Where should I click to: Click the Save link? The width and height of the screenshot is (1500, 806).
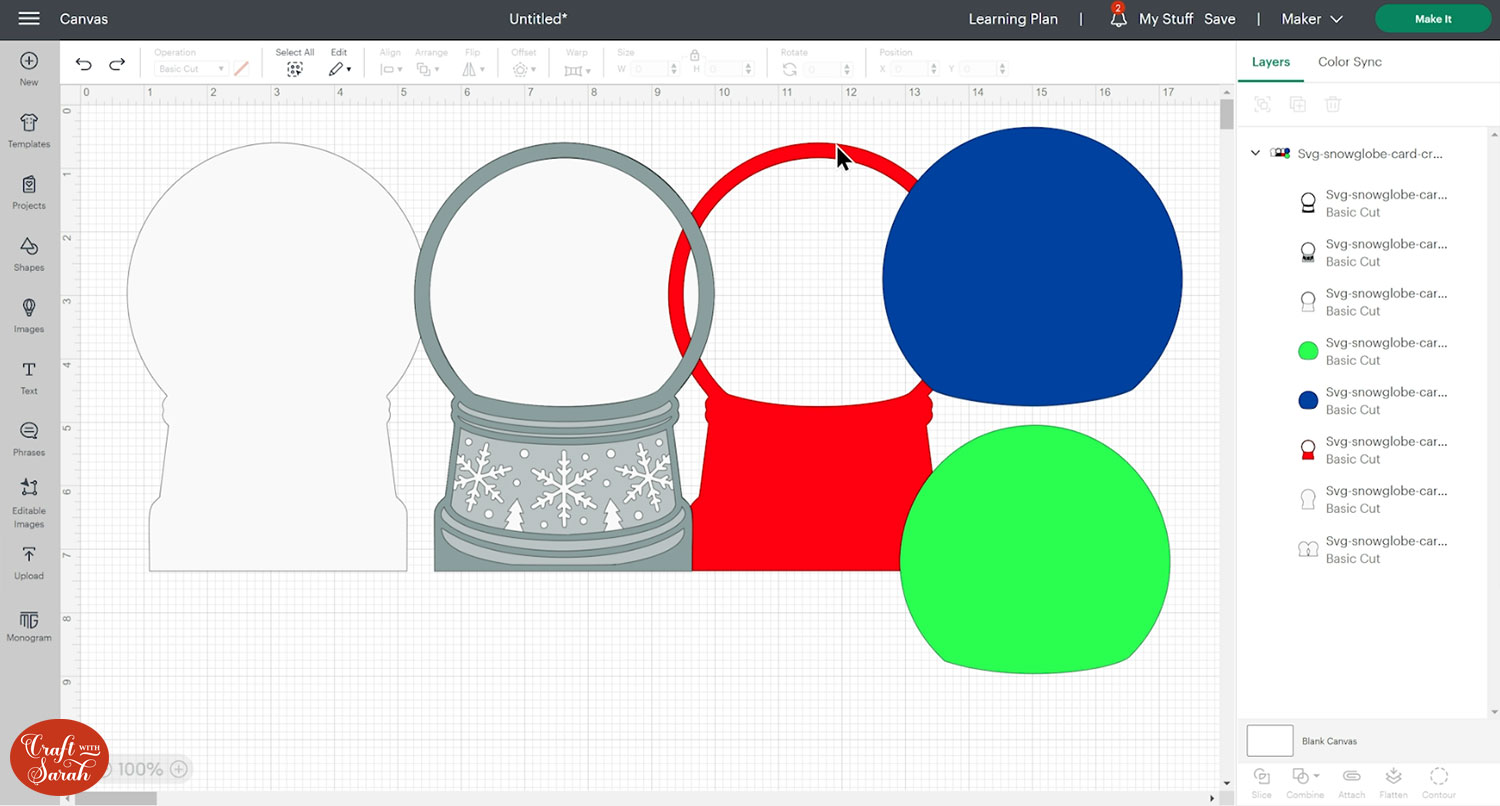tap(1219, 19)
